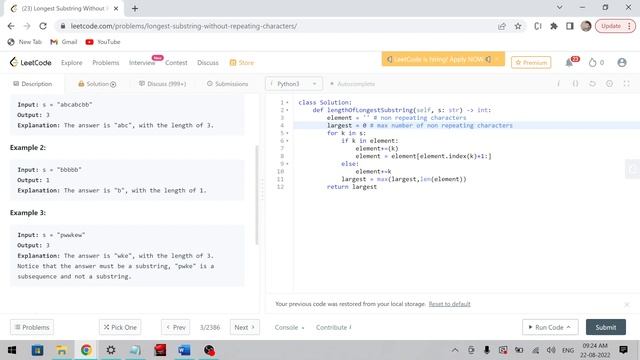Viewport: 640px width, 360px height.
Task: Open Chrome tab search chevron
Action: (560, 7)
